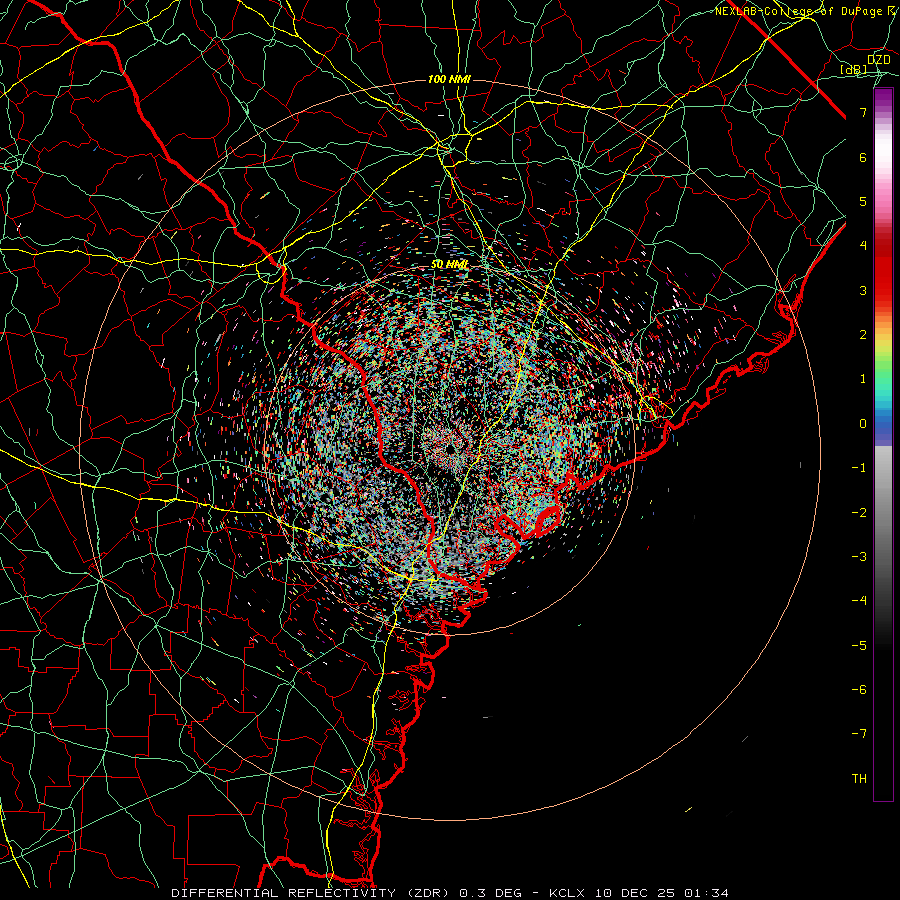Click the TH threshold label on the scale
This screenshot has height=900, width=900.
(x=859, y=779)
